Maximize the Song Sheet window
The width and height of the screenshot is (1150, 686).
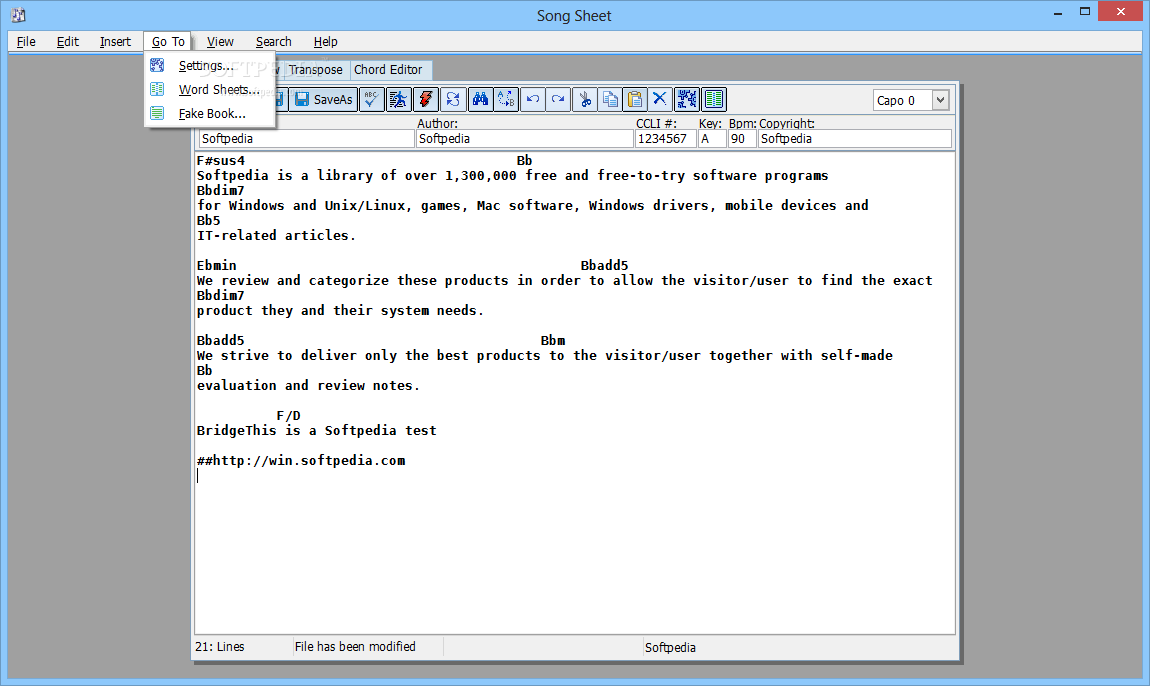click(1085, 12)
